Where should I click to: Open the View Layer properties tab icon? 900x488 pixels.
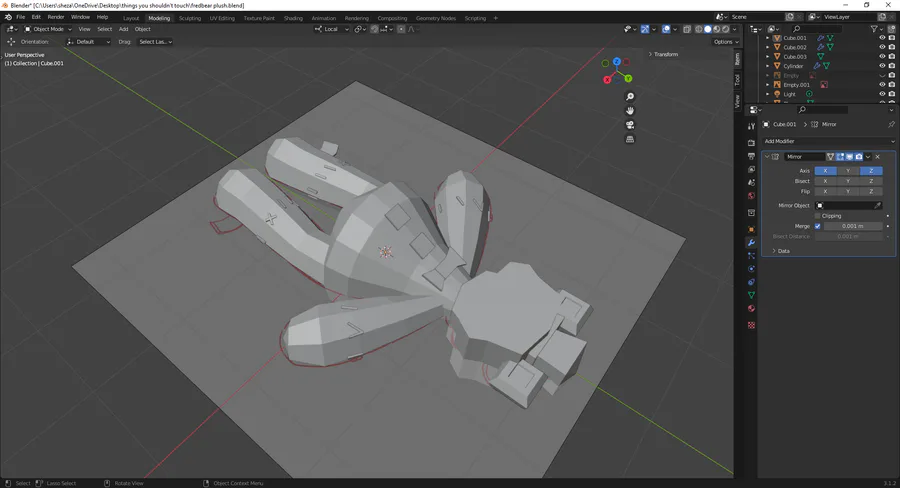pos(751,169)
